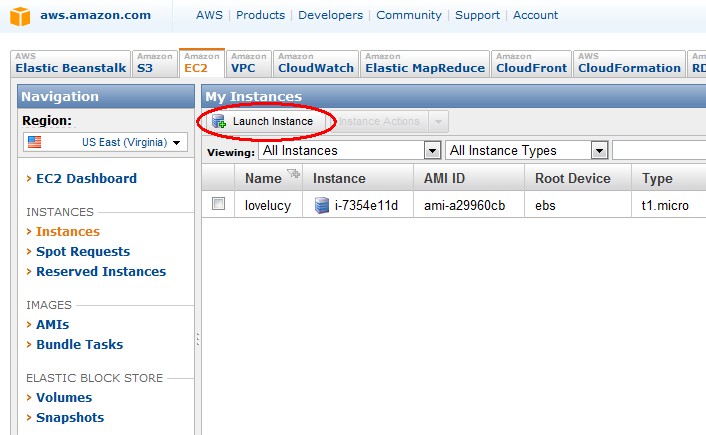Open the Products top menu
The image size is (706, 435).
coord(260,15)
